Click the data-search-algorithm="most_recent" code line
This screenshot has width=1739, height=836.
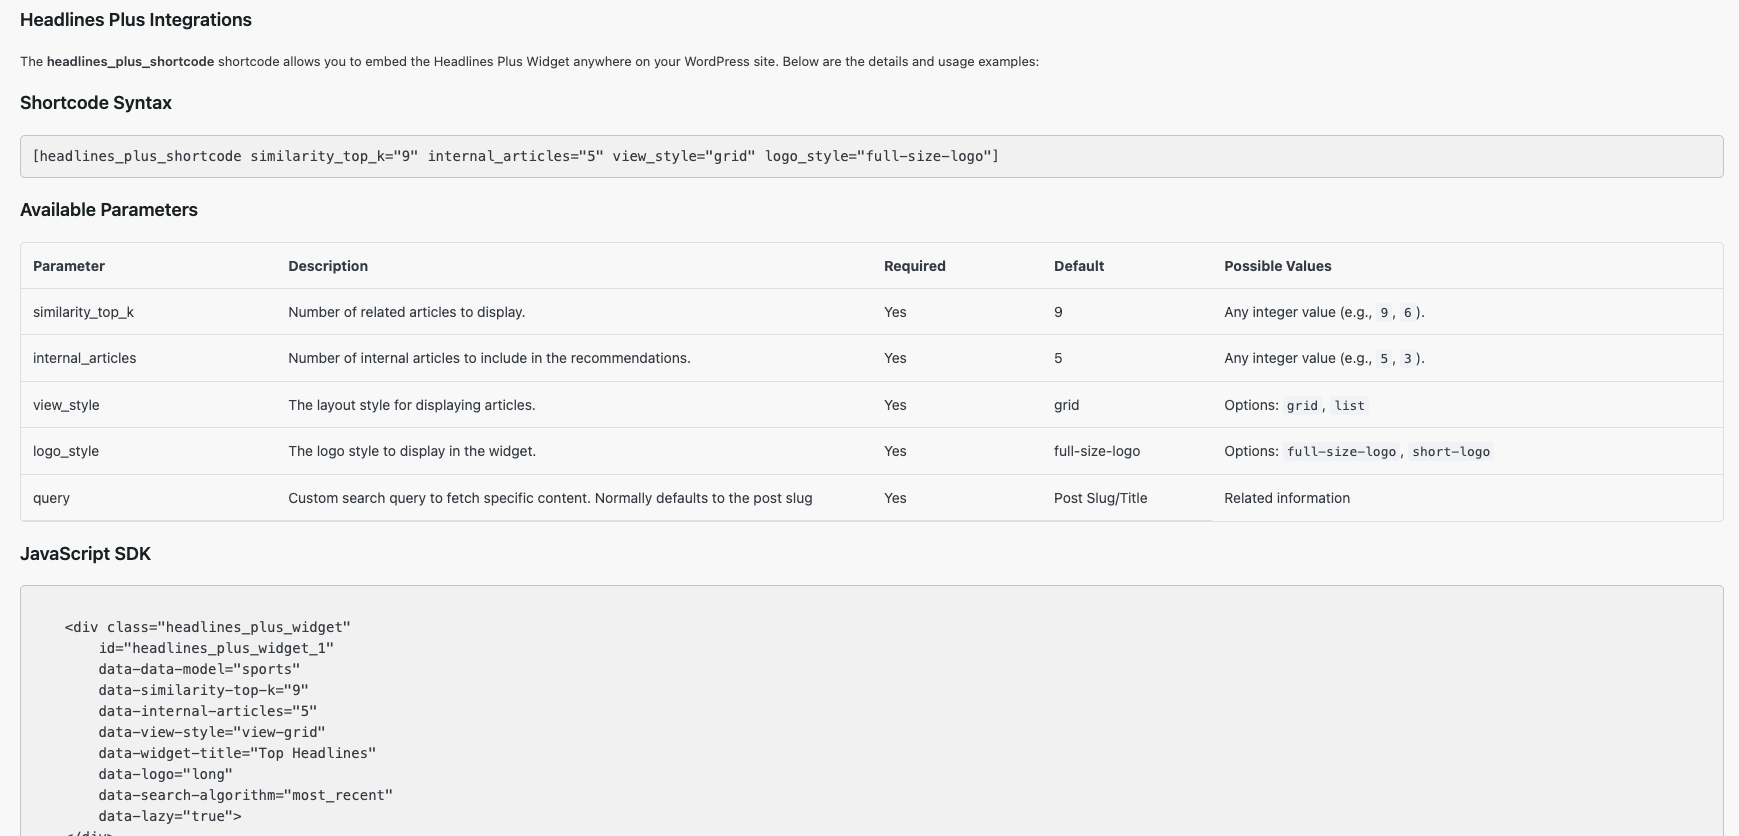pyautogui.click(x=245, y=795)
